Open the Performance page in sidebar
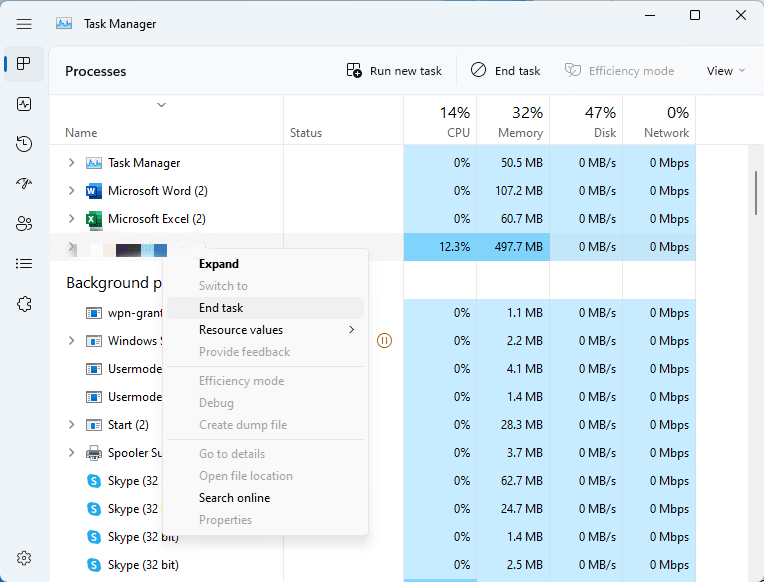Viewport: 764px width, 582px height. (x=24, y=104)
